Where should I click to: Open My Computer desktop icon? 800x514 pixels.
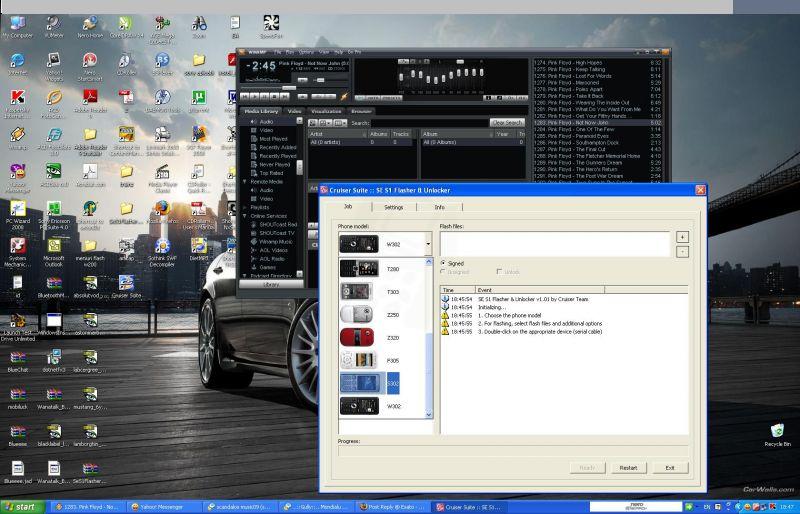point(17,27)
